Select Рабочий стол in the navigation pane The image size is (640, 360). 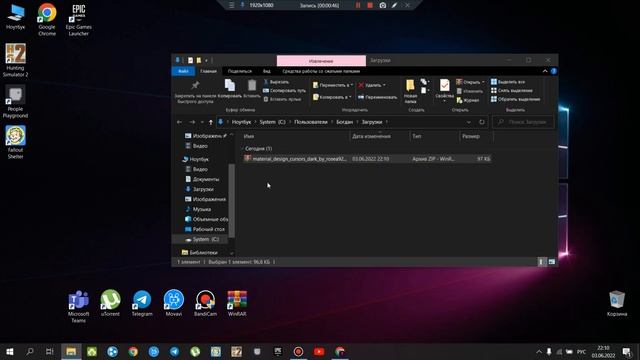click(205, 229)
